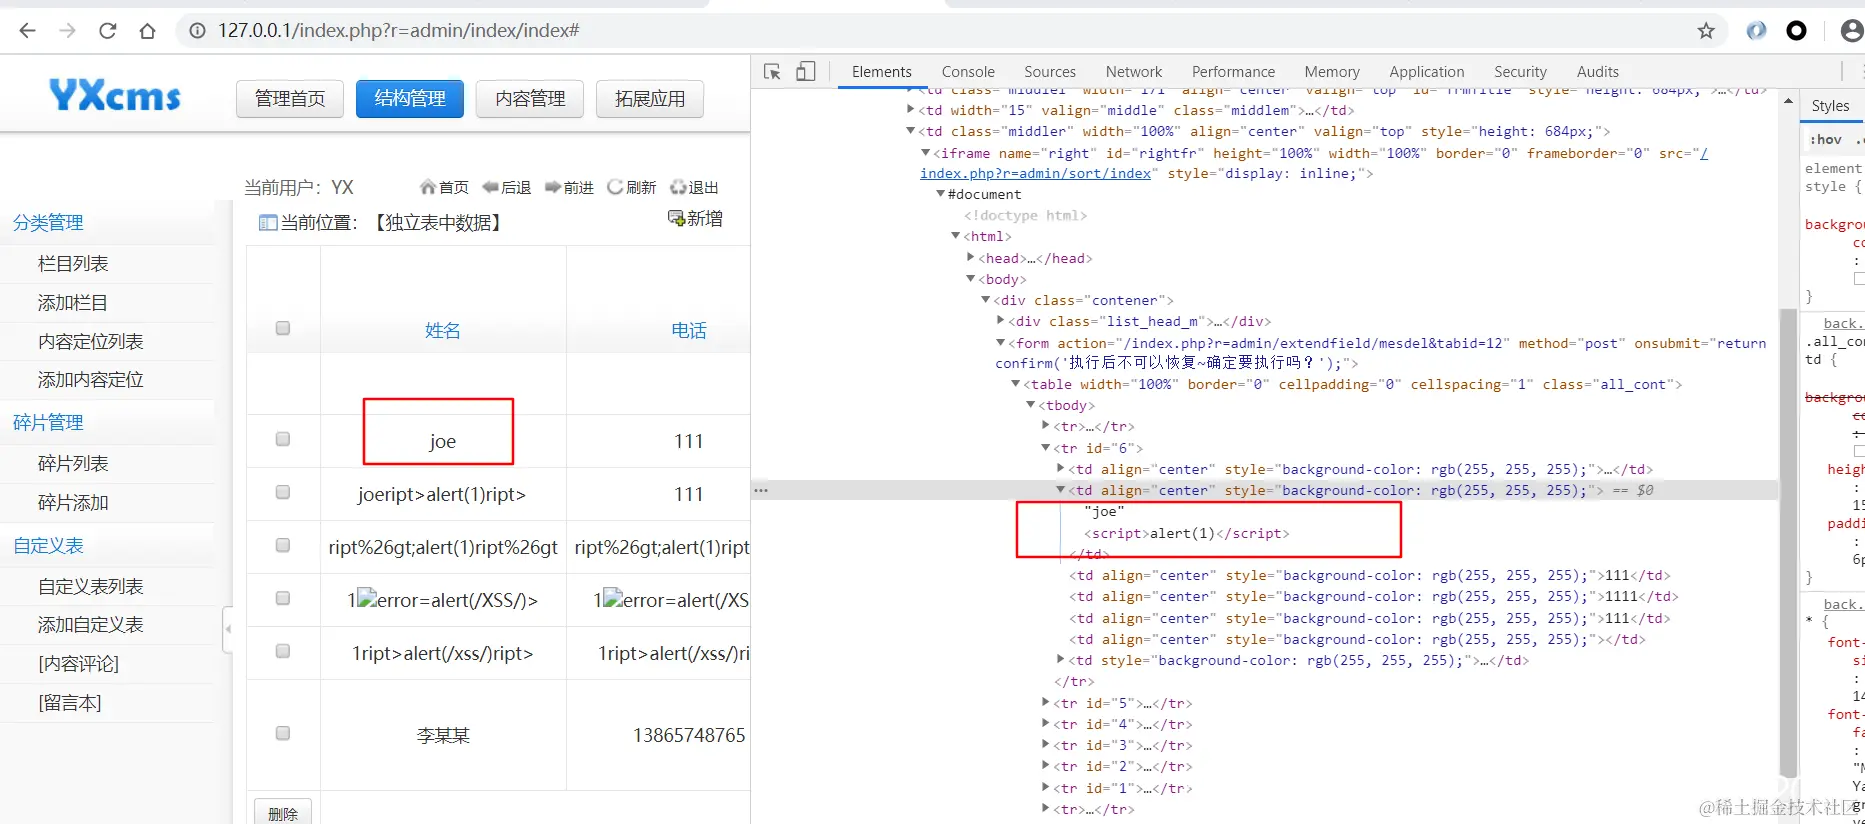Open the browser profile avatar icon
Screen dimensions: 1865x824
click(1852, 31)
